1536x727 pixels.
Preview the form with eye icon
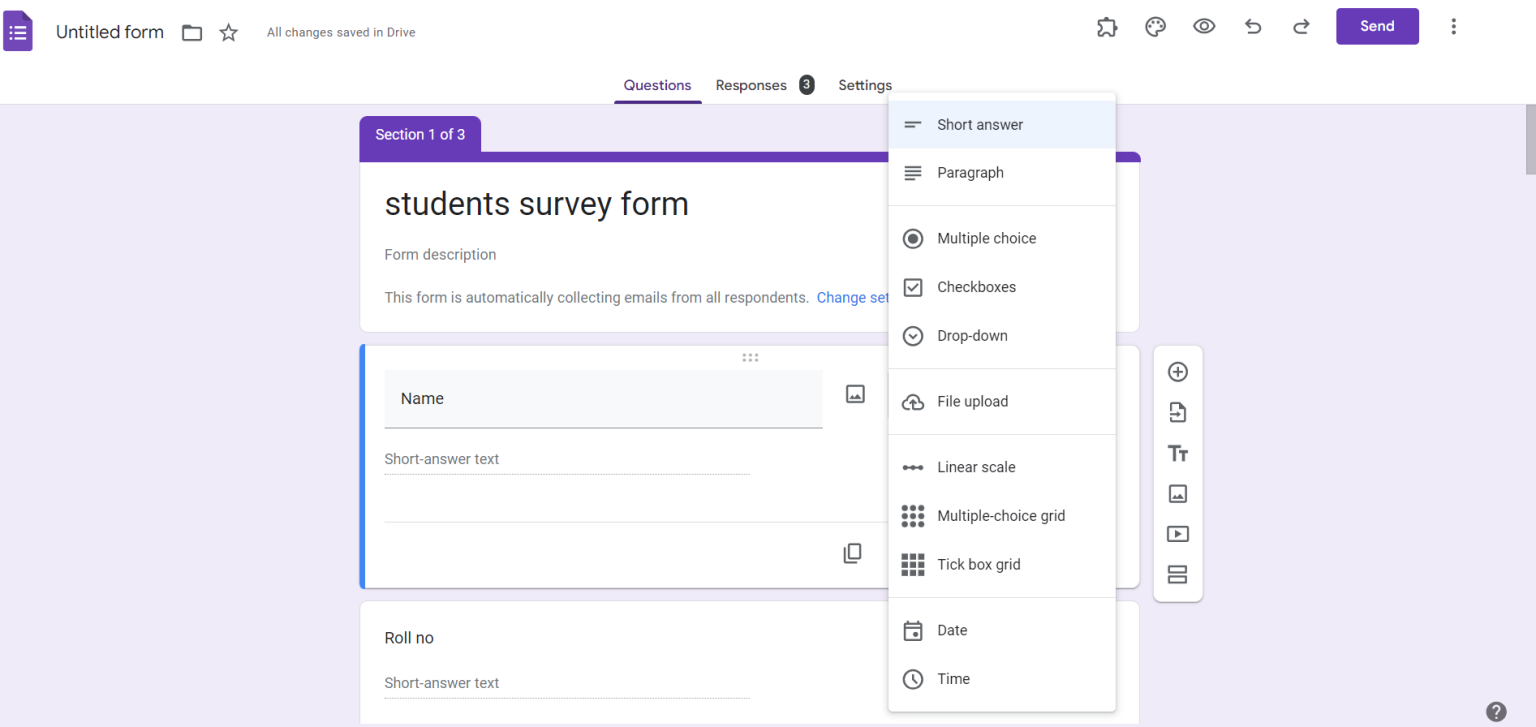tap(1204, 27)
